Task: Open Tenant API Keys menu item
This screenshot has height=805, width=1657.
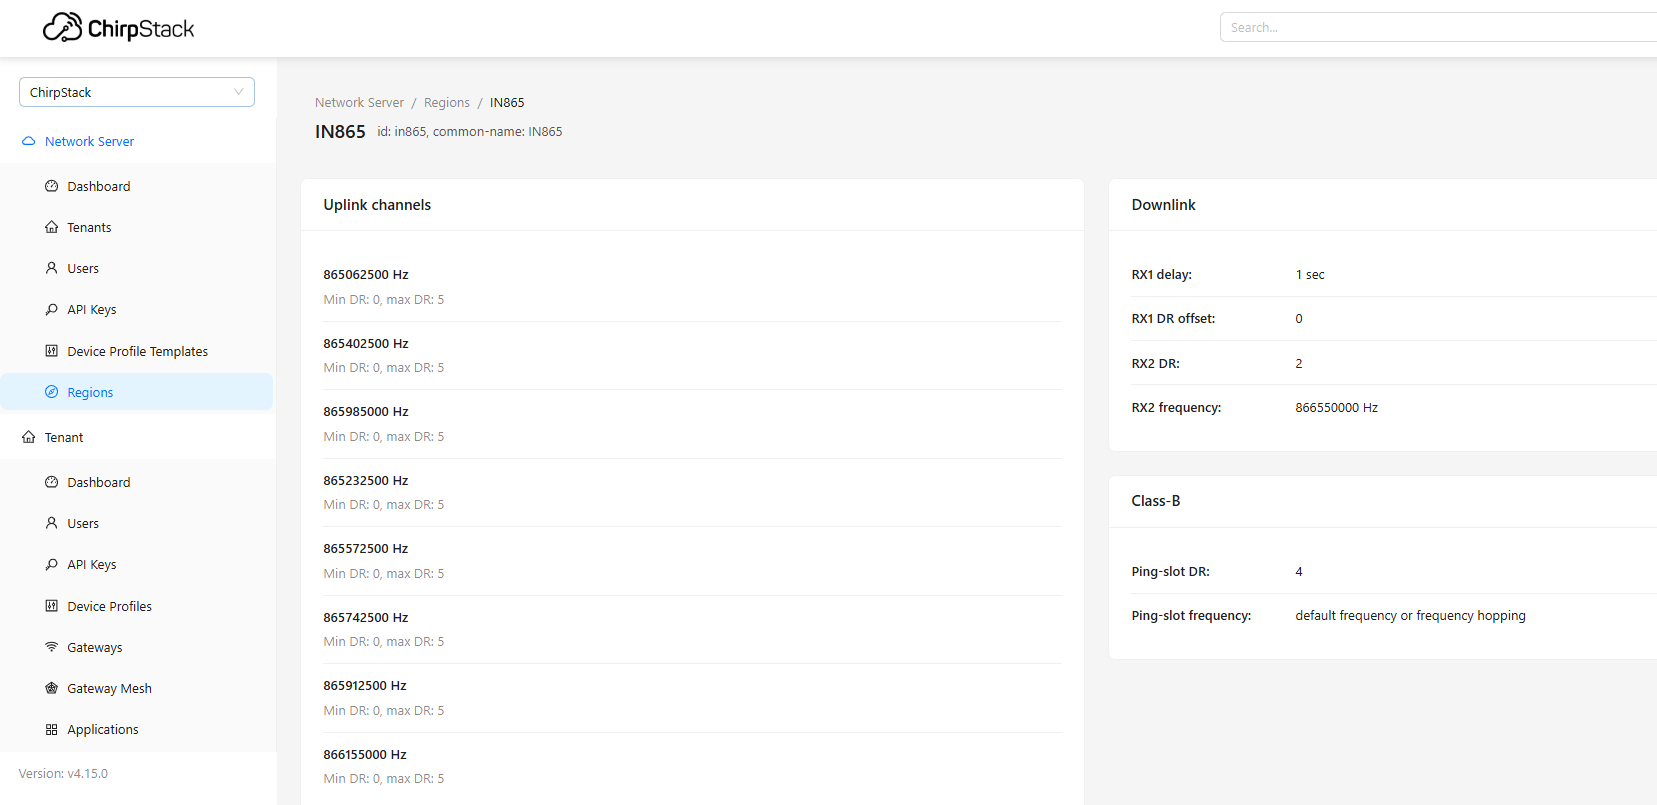Action: pos(91,565)
